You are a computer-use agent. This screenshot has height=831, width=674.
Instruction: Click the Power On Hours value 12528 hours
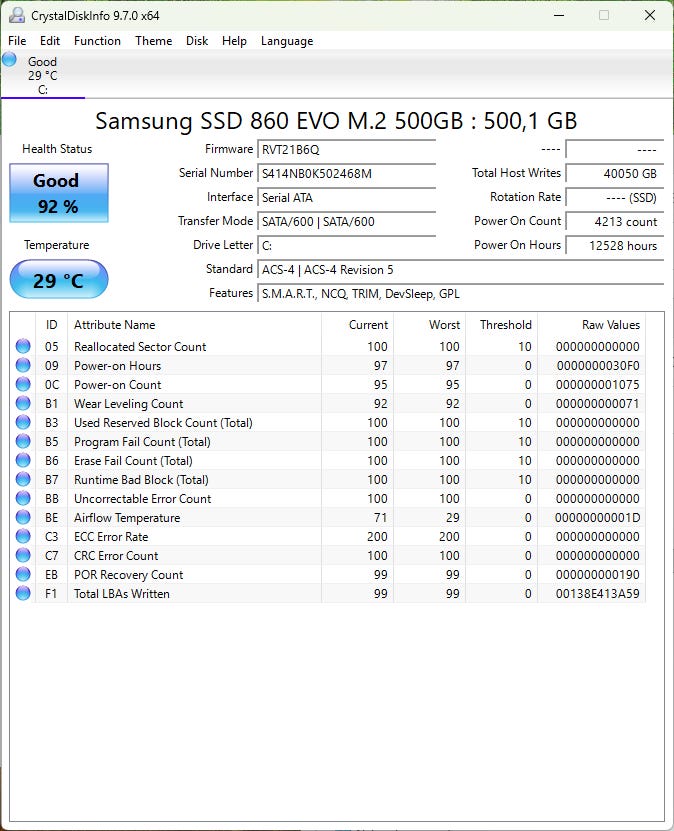coord(615,245)
